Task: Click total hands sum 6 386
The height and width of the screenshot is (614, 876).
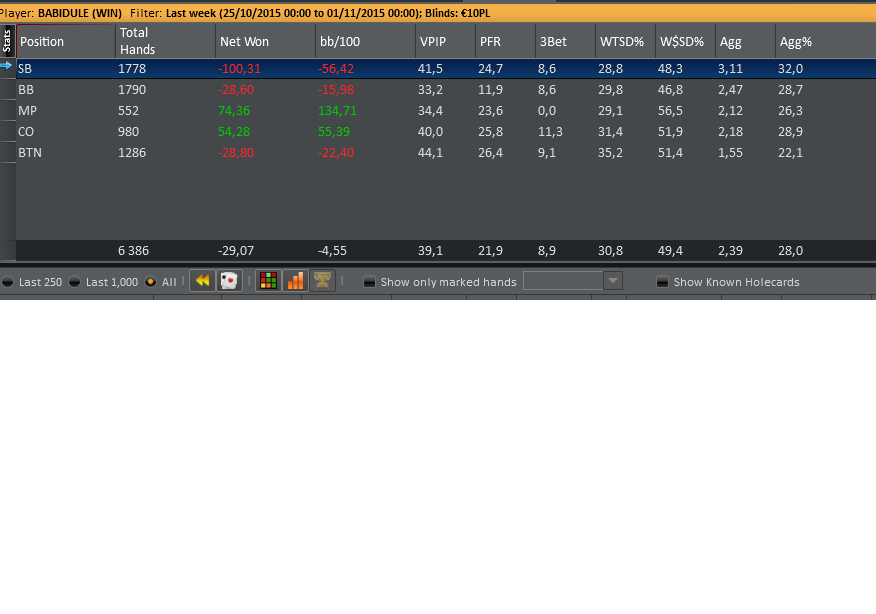Action: click(133, 250)
